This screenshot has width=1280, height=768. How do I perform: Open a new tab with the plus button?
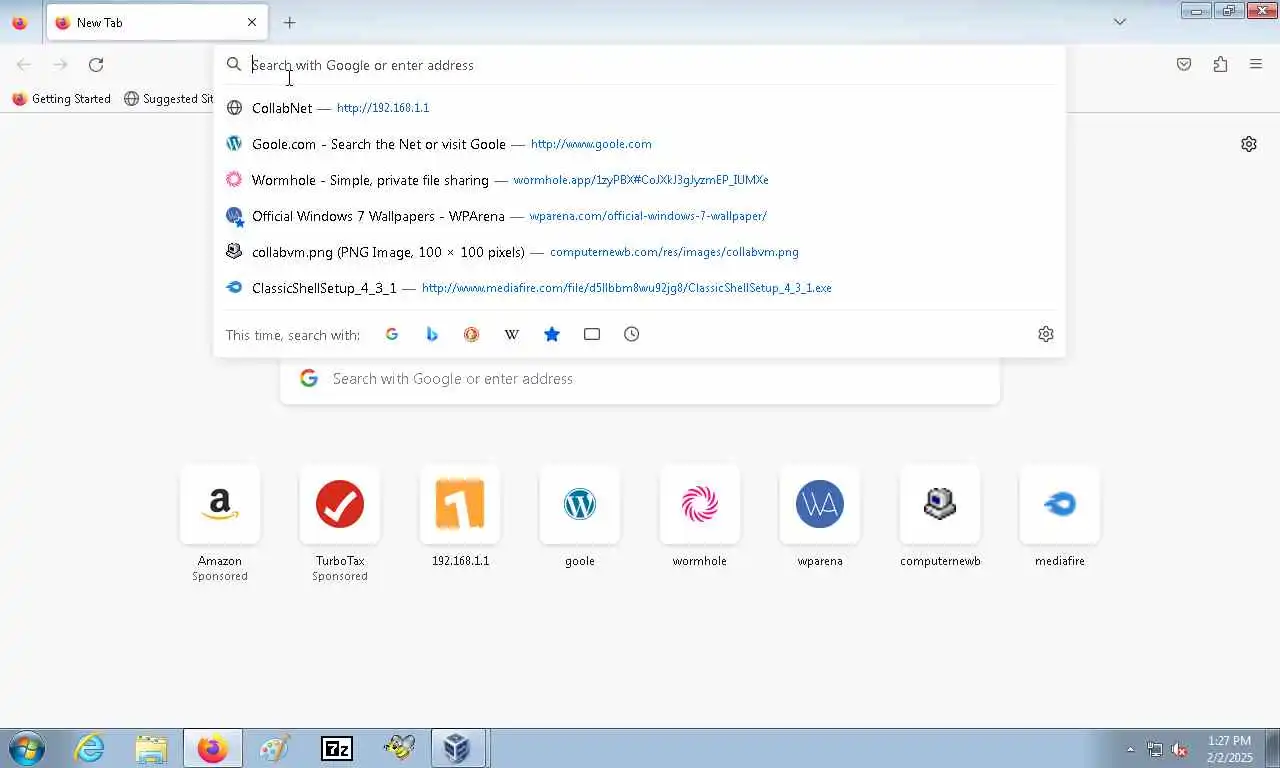[x=289, y=22]
